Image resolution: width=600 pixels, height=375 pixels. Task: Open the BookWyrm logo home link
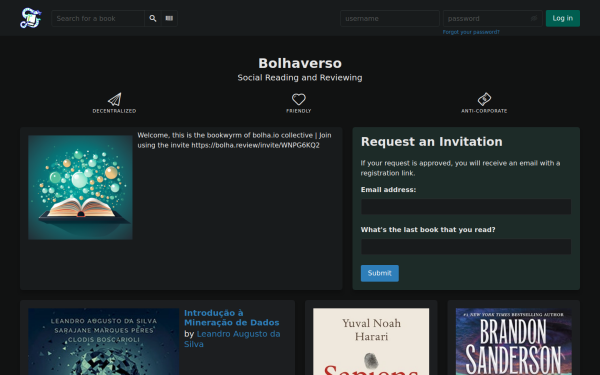(x=31, y=18)
